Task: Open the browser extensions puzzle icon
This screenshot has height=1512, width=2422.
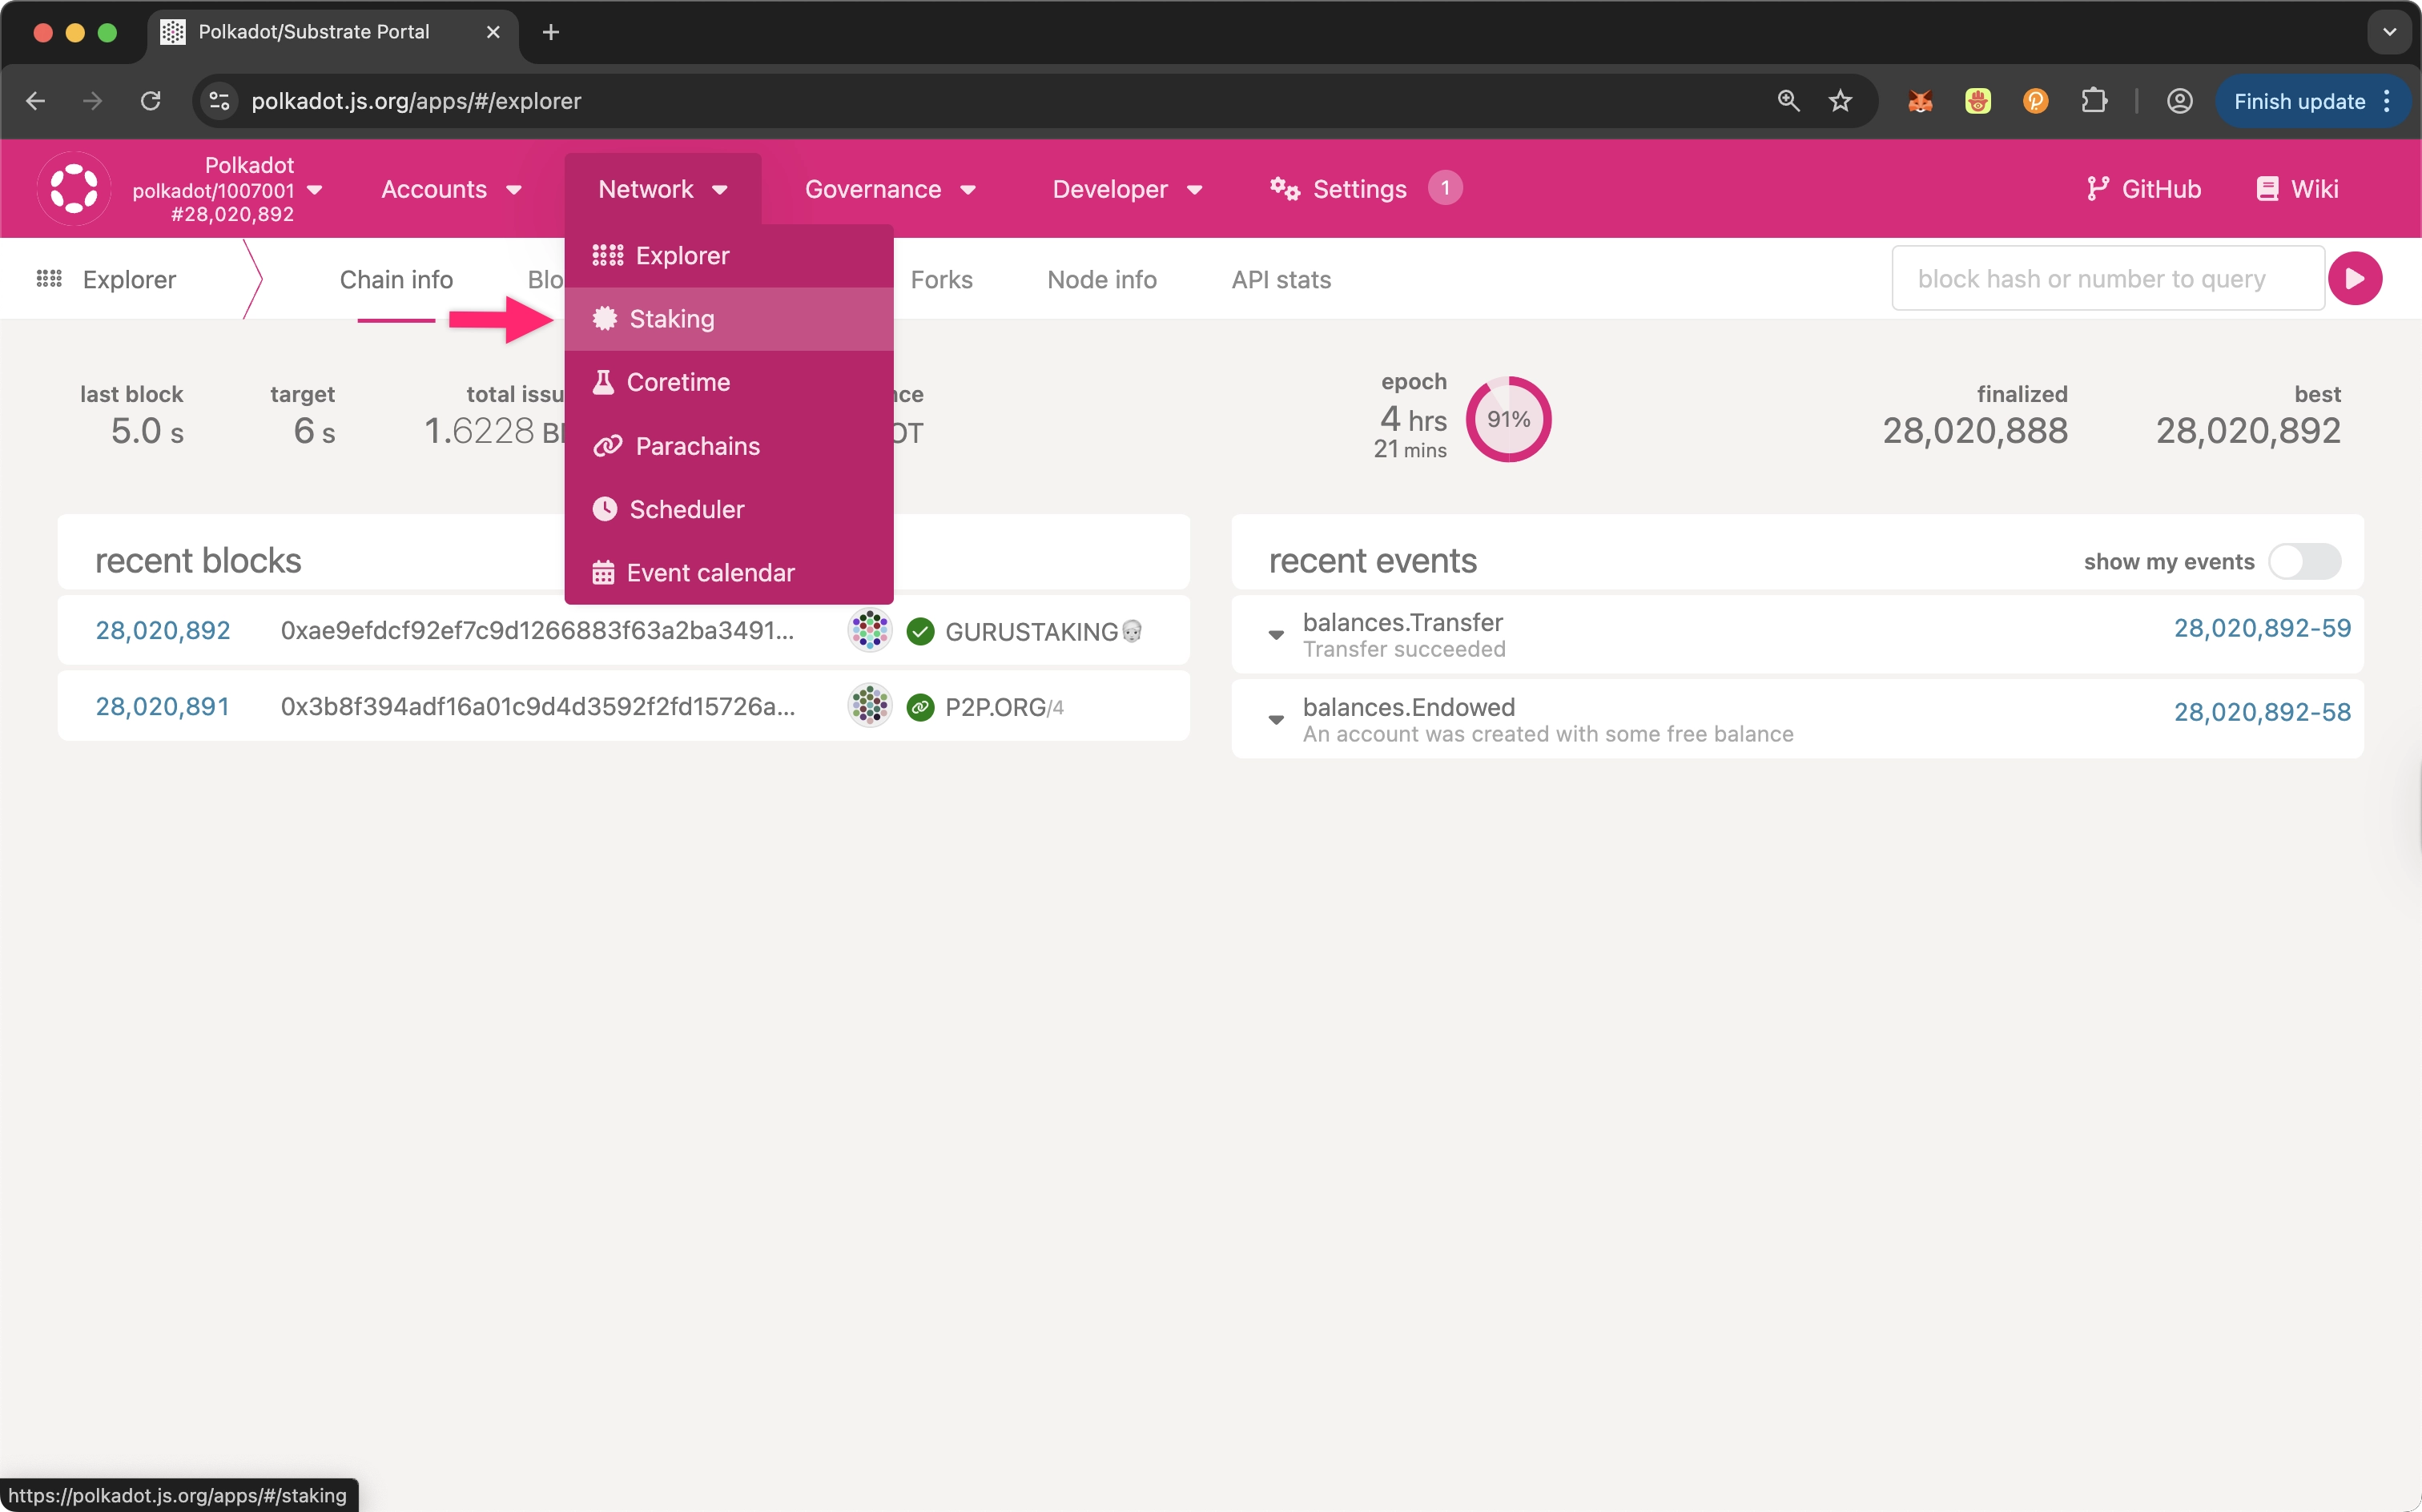Action: 2094,101
